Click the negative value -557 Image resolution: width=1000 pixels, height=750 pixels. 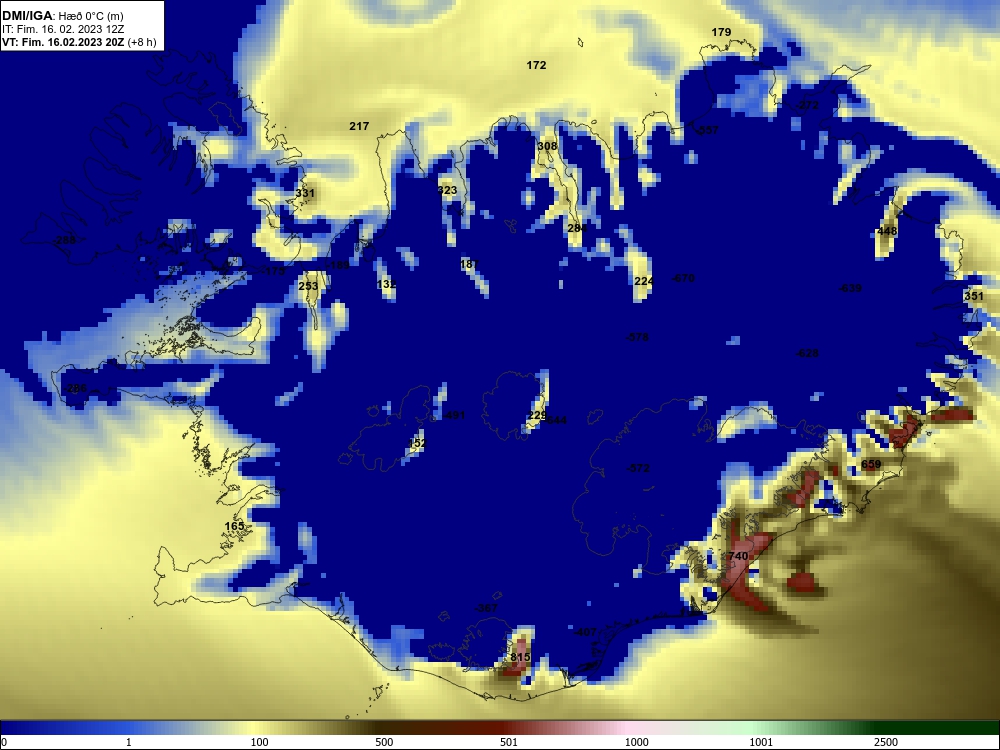pos(707,130)
